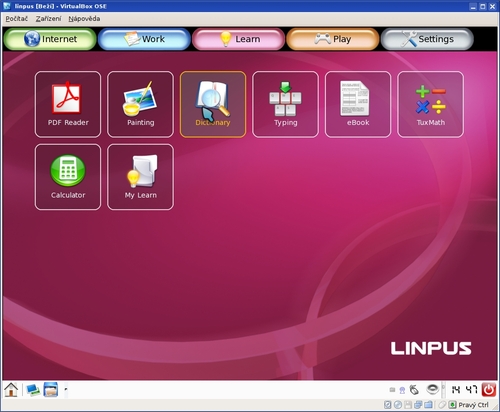Click the VirtualBox hard disk activity indicator

[x=387, y=405]
